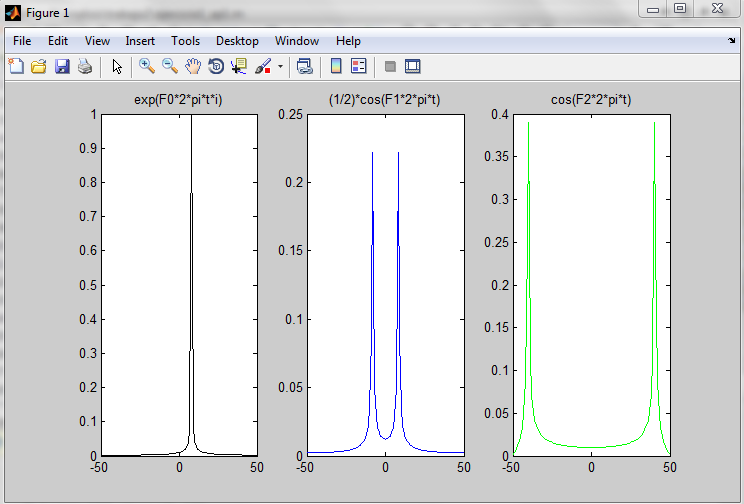744x504 pixels.
Task: Open the Tools menu
Action: click(185, 41)
